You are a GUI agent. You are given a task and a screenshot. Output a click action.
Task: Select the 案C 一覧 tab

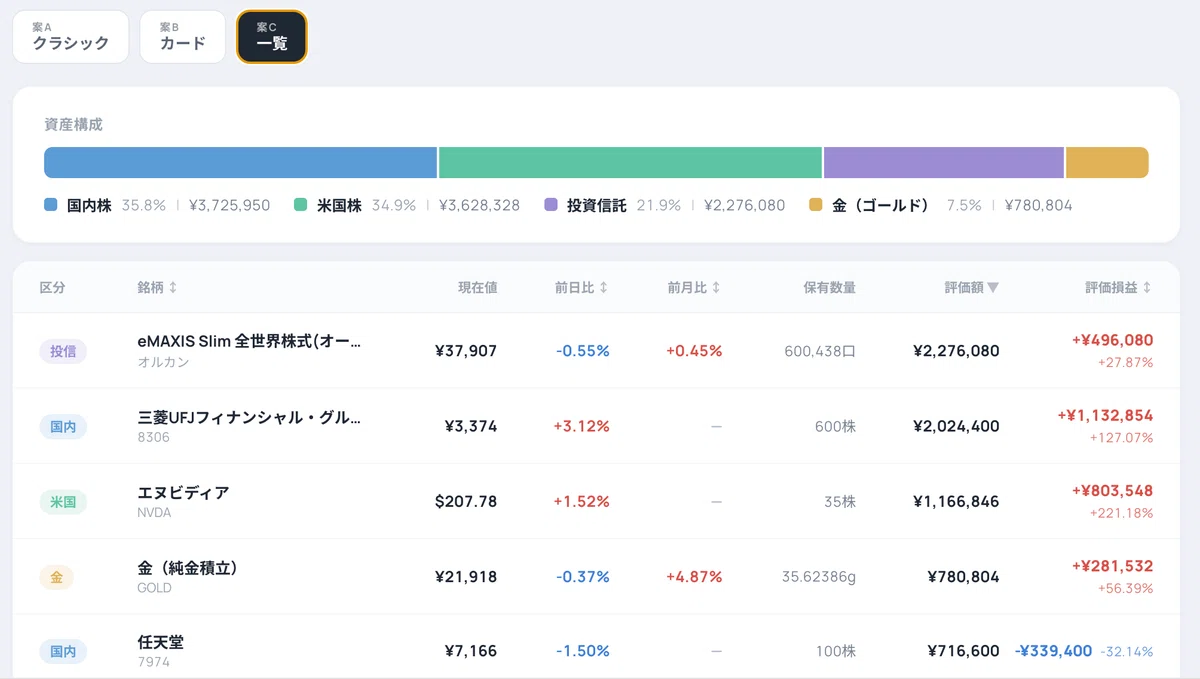(272, 37)
